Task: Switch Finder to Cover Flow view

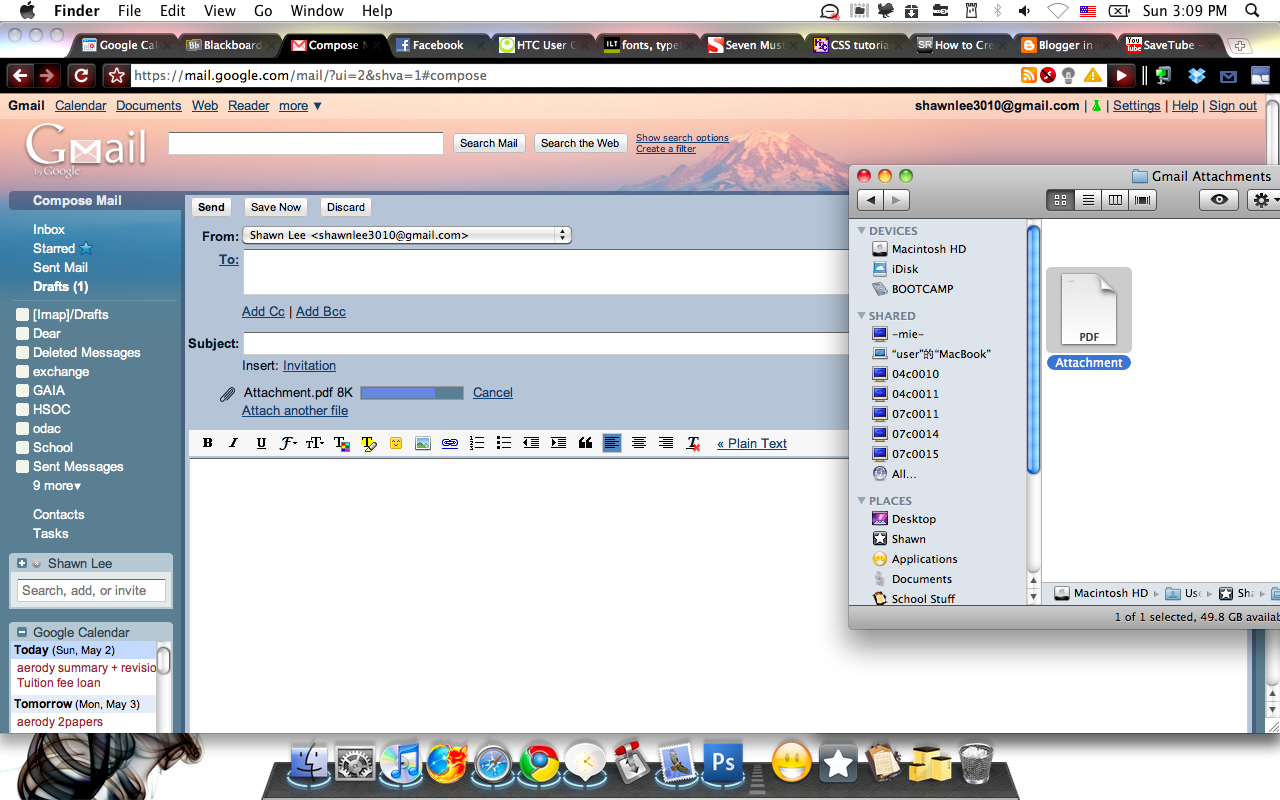Action: pyautogui.click(x=1141, y=200)
